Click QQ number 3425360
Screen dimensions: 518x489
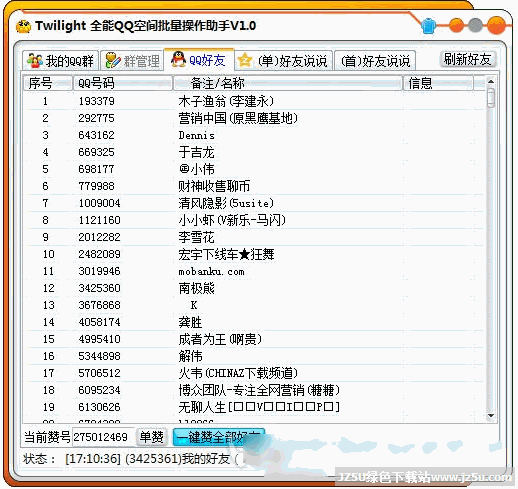[x=99, y=288]
